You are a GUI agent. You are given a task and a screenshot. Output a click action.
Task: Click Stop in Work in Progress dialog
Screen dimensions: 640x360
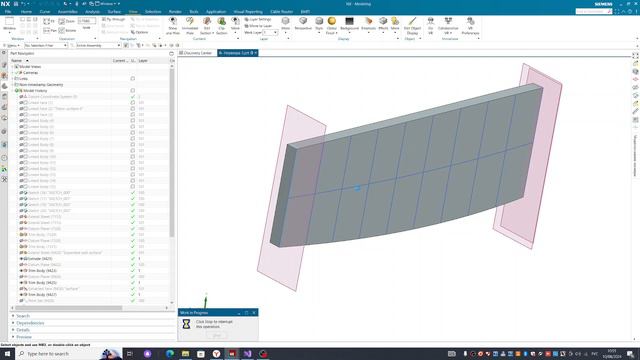216,335
